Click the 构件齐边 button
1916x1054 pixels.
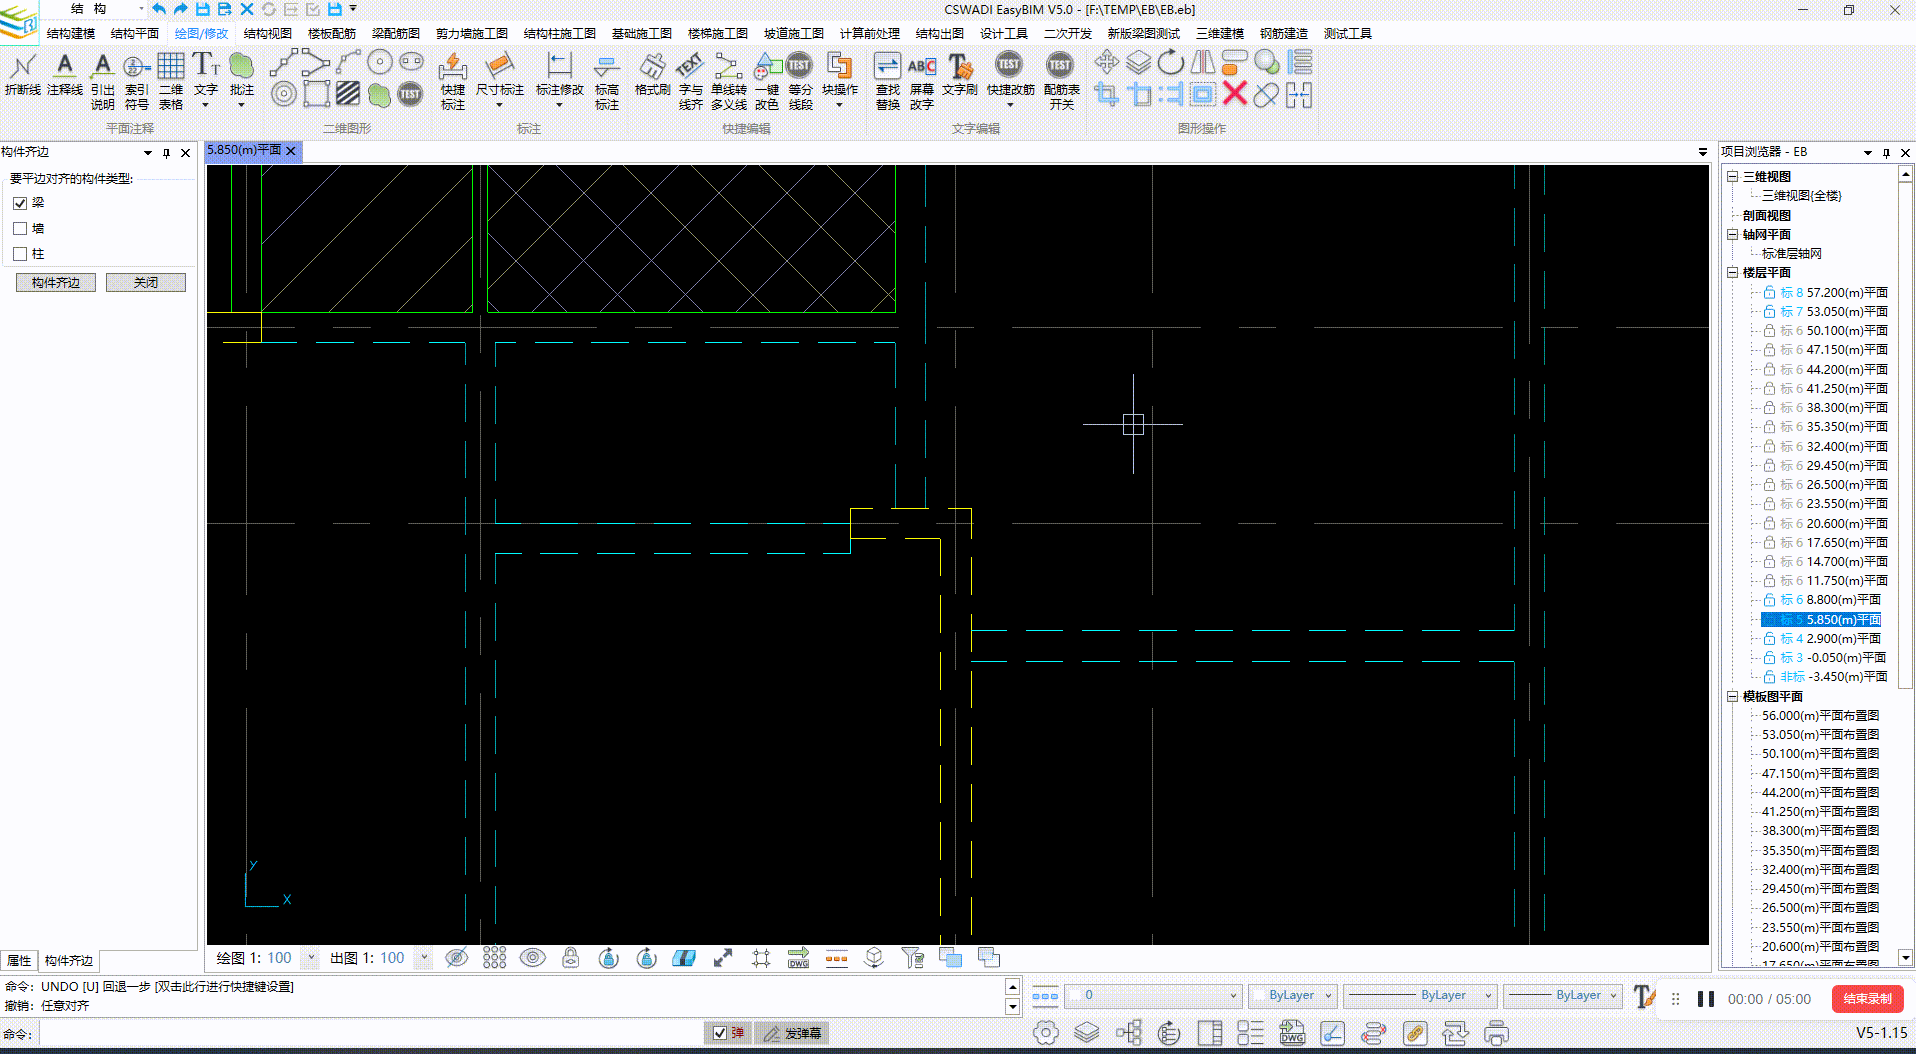coord(56,283)
